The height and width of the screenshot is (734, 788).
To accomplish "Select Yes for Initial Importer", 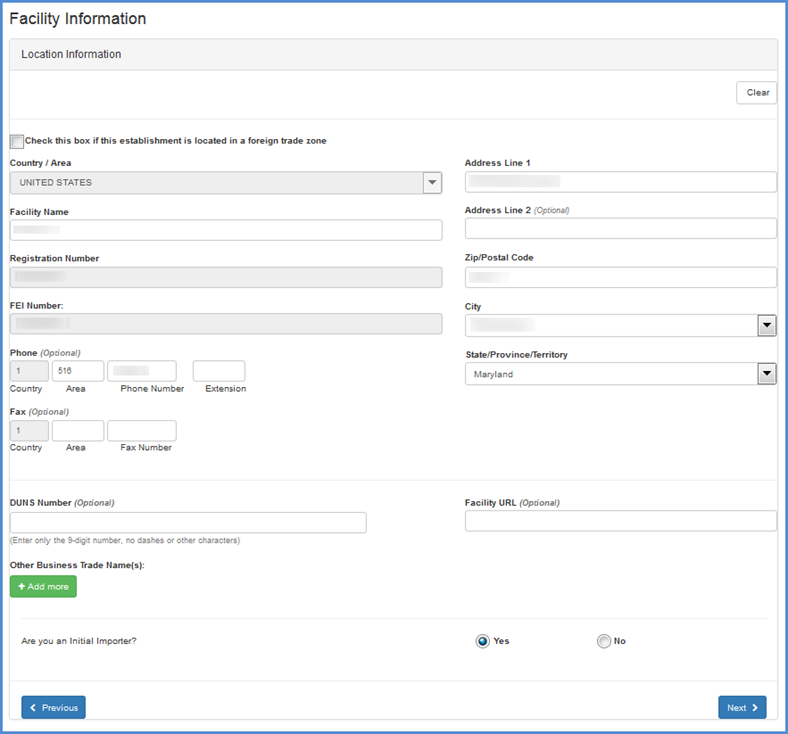I will (483, 641).
